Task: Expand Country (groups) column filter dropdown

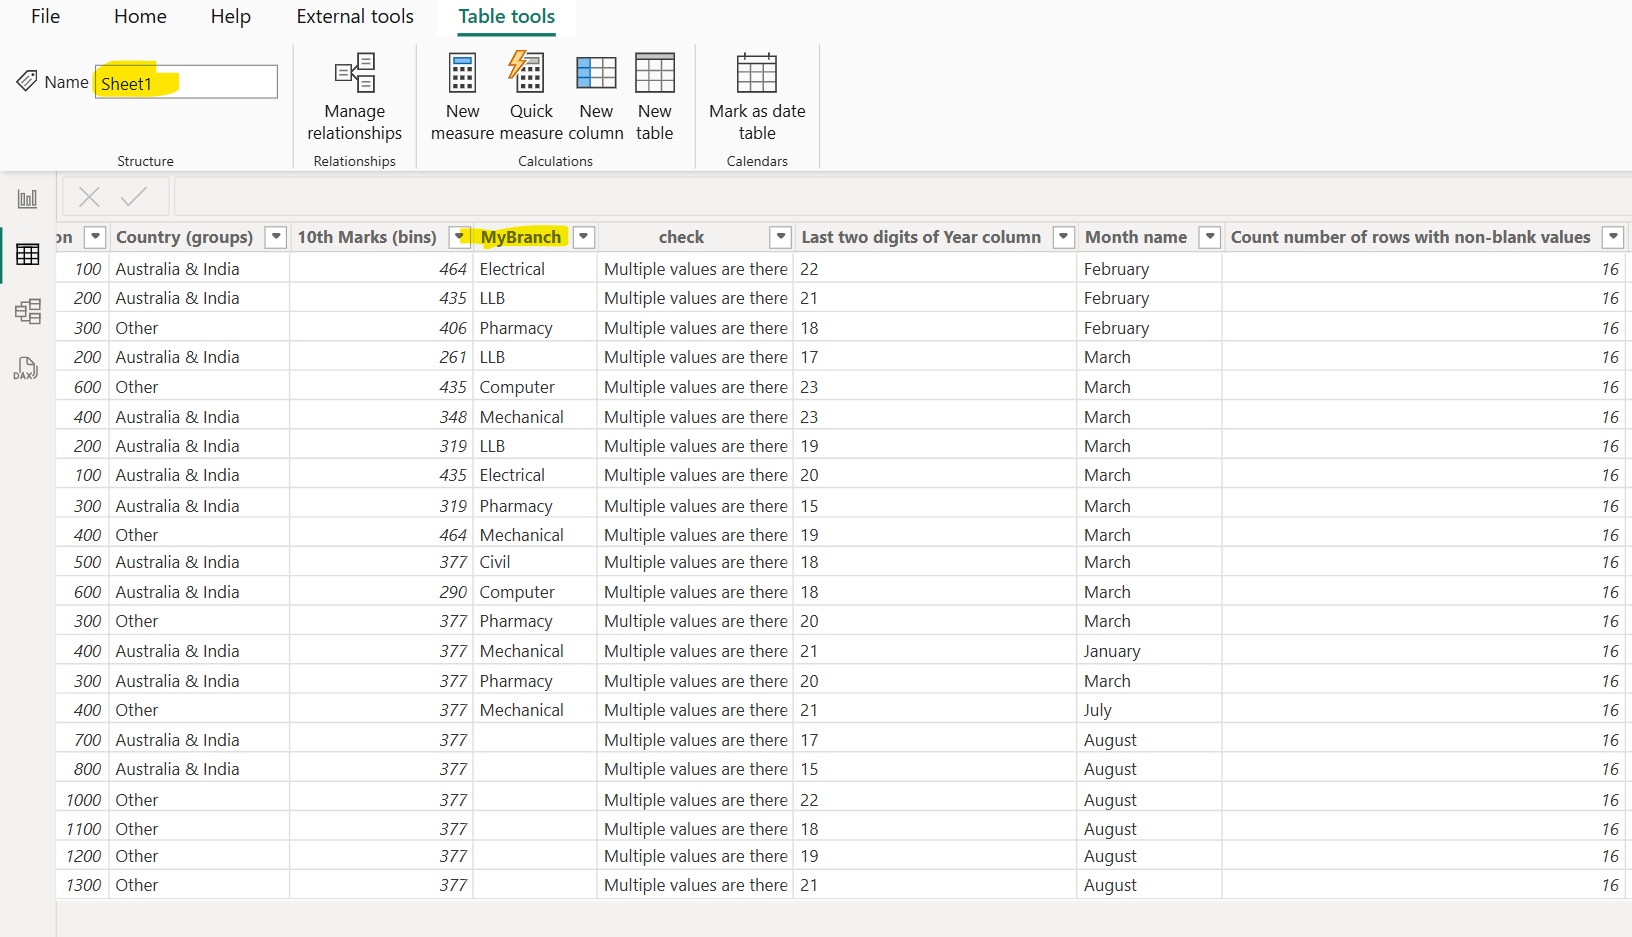Action: pyautogui.click(x=276, y=237)
